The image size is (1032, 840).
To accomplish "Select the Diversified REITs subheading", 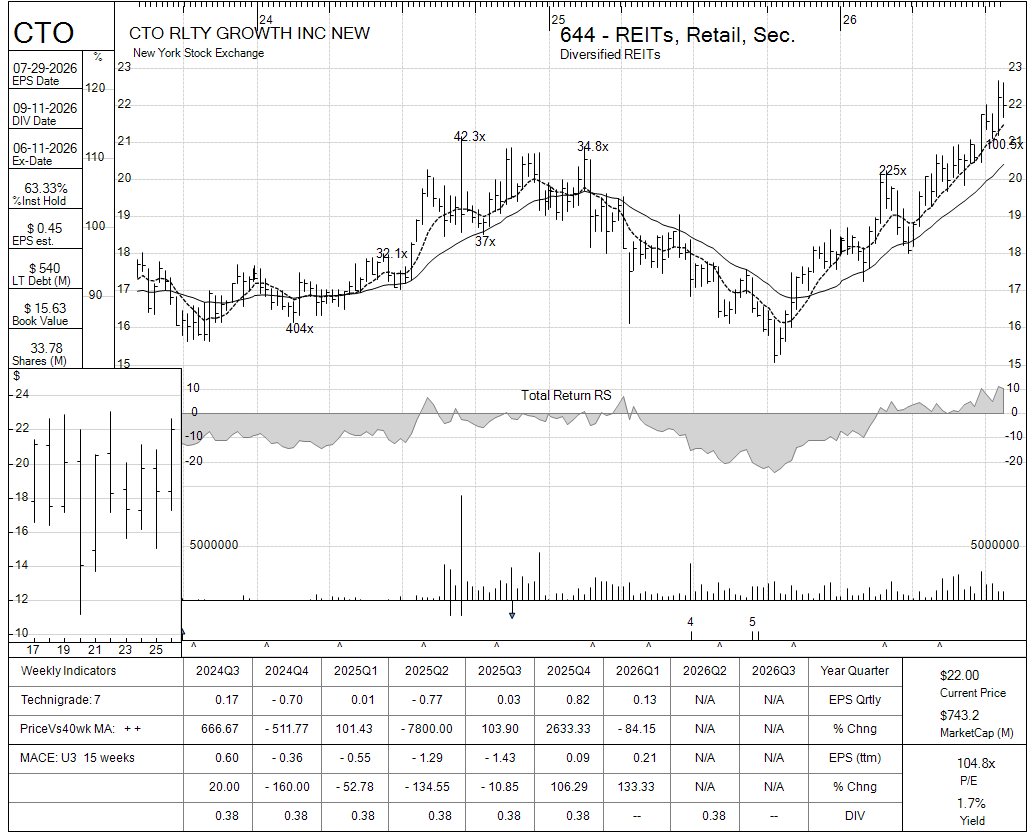I will tap(610, 55).
